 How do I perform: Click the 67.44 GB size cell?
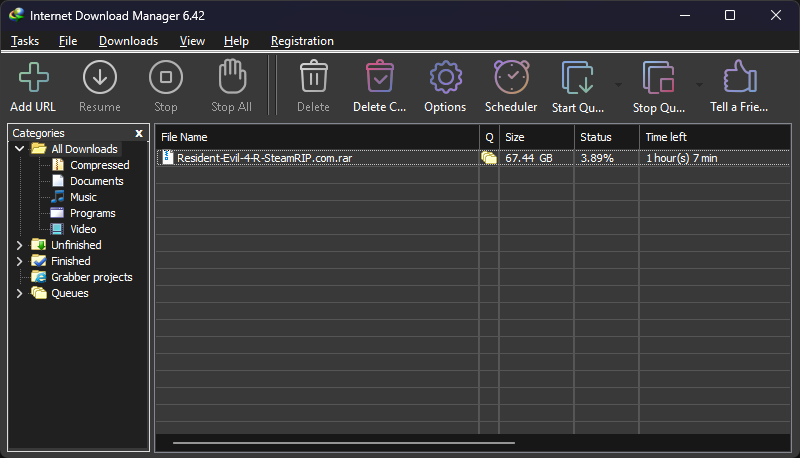529,158
